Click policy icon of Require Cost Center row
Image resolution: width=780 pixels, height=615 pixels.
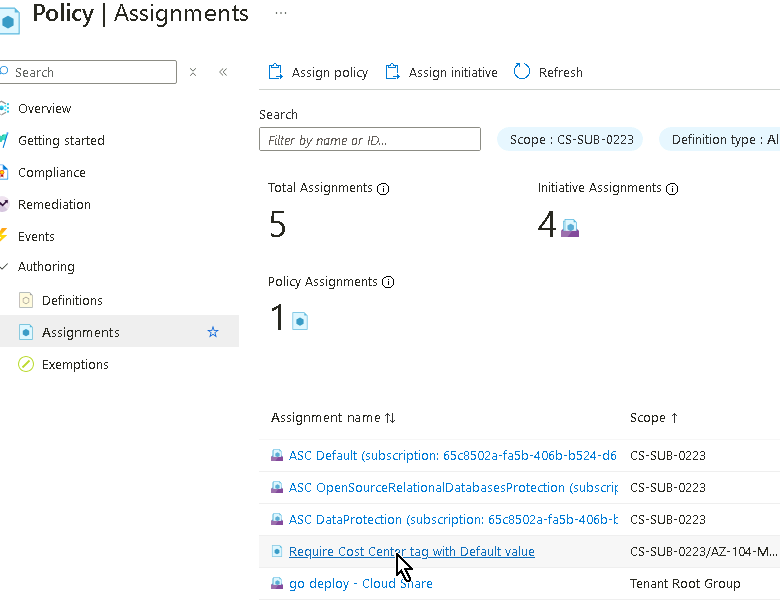pos(277,551)
